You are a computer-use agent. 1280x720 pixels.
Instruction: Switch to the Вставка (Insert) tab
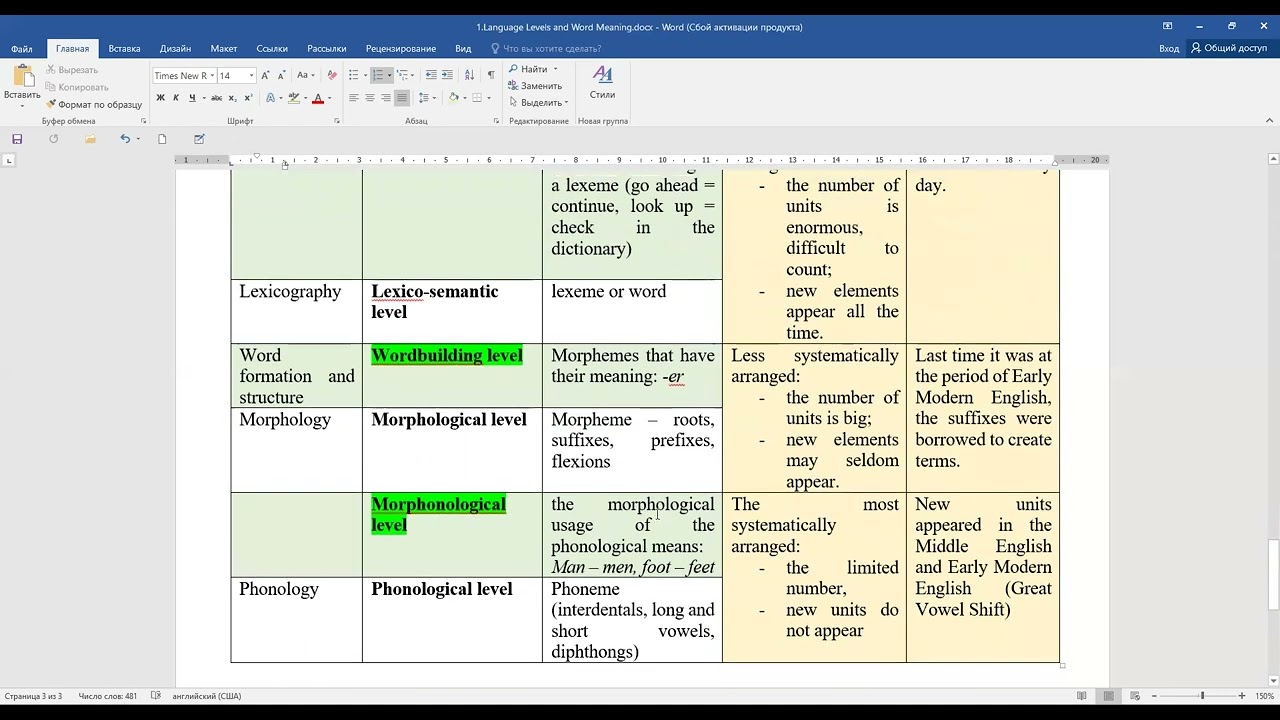[124, 48]
